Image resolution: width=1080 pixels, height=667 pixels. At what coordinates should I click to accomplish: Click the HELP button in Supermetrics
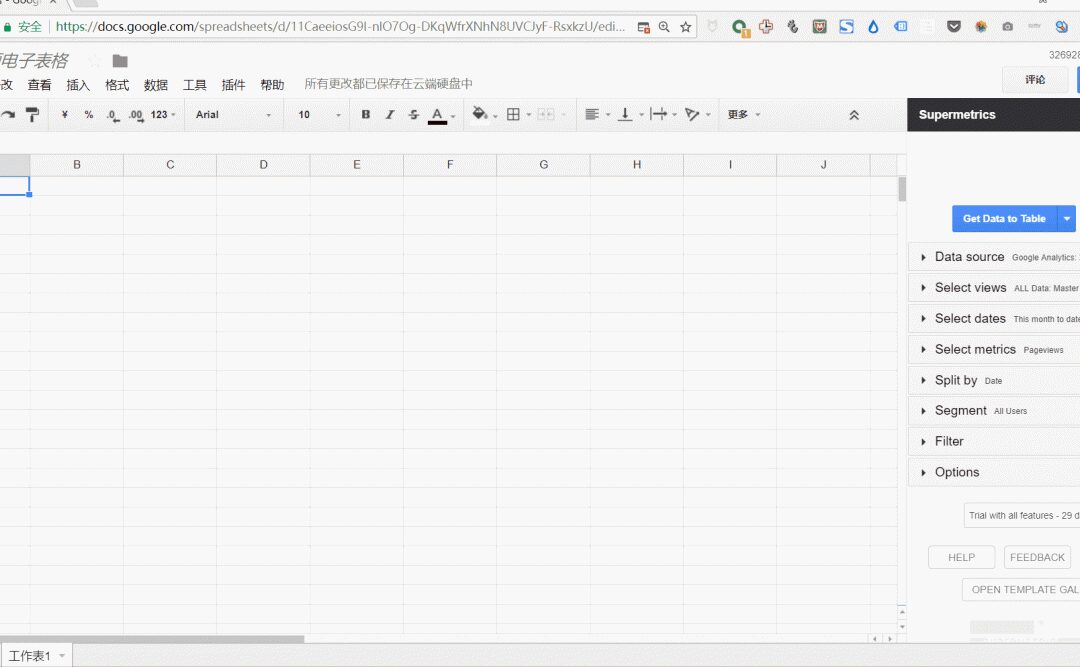(962, 557)
